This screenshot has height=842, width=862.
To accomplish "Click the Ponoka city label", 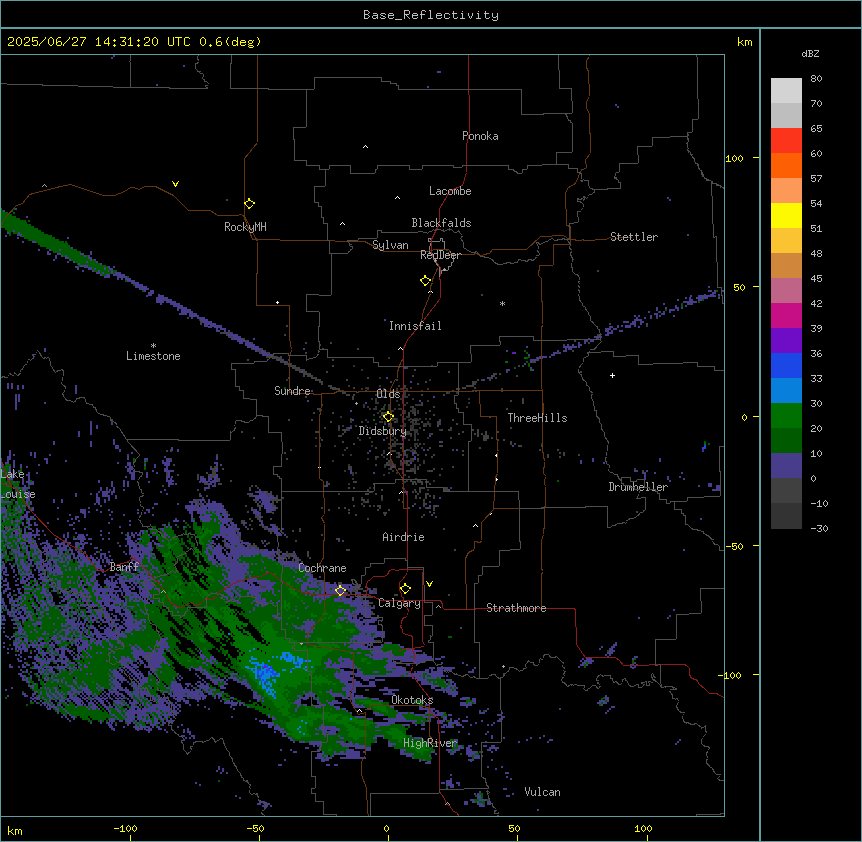I will tap(480, 136).
